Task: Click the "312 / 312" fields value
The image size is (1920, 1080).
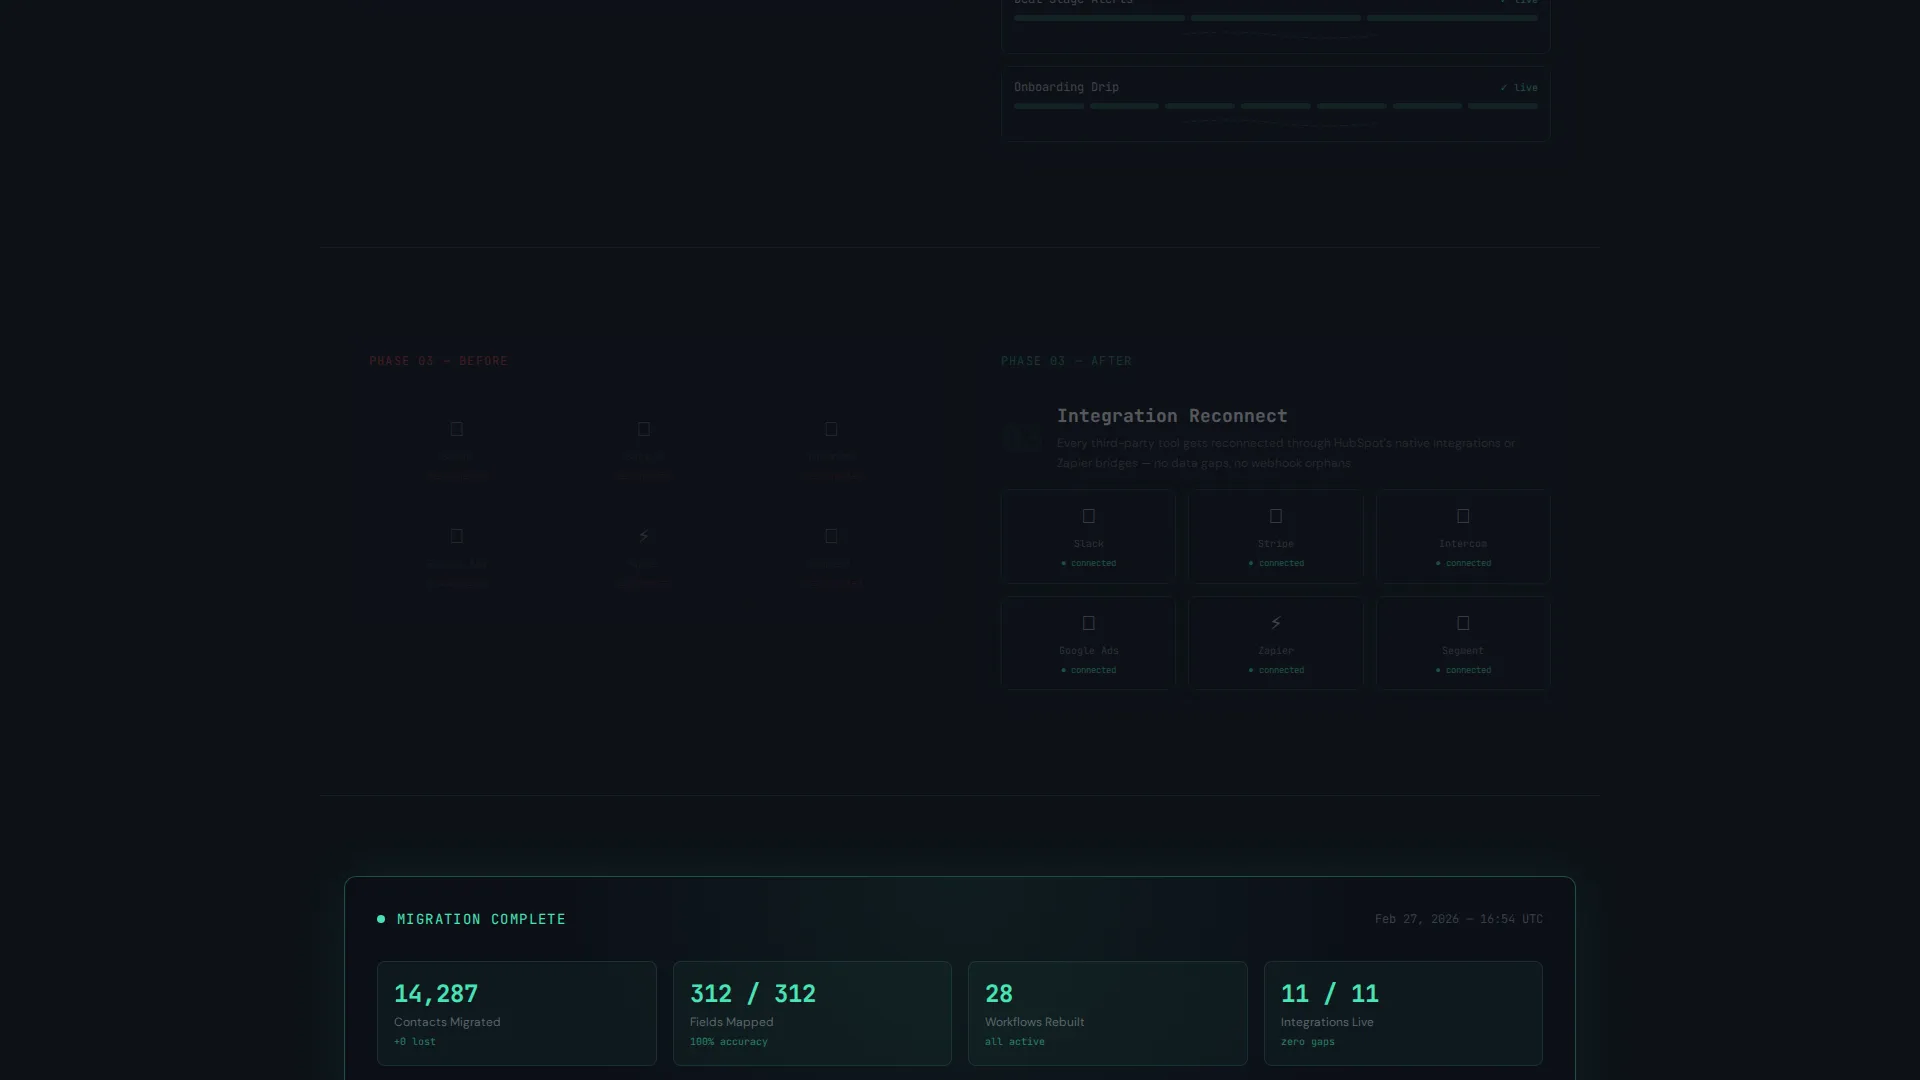Action: tap(753, 994)
